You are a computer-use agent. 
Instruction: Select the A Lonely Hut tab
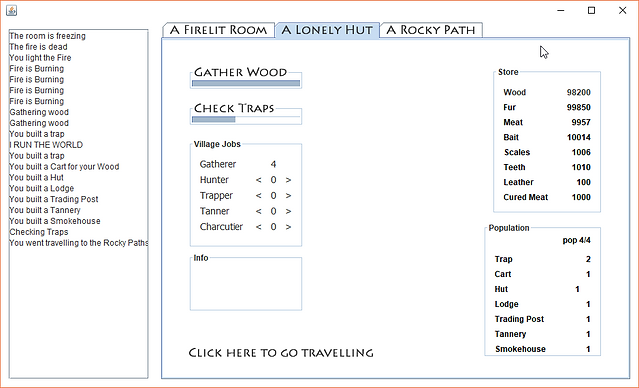(327, 30)
